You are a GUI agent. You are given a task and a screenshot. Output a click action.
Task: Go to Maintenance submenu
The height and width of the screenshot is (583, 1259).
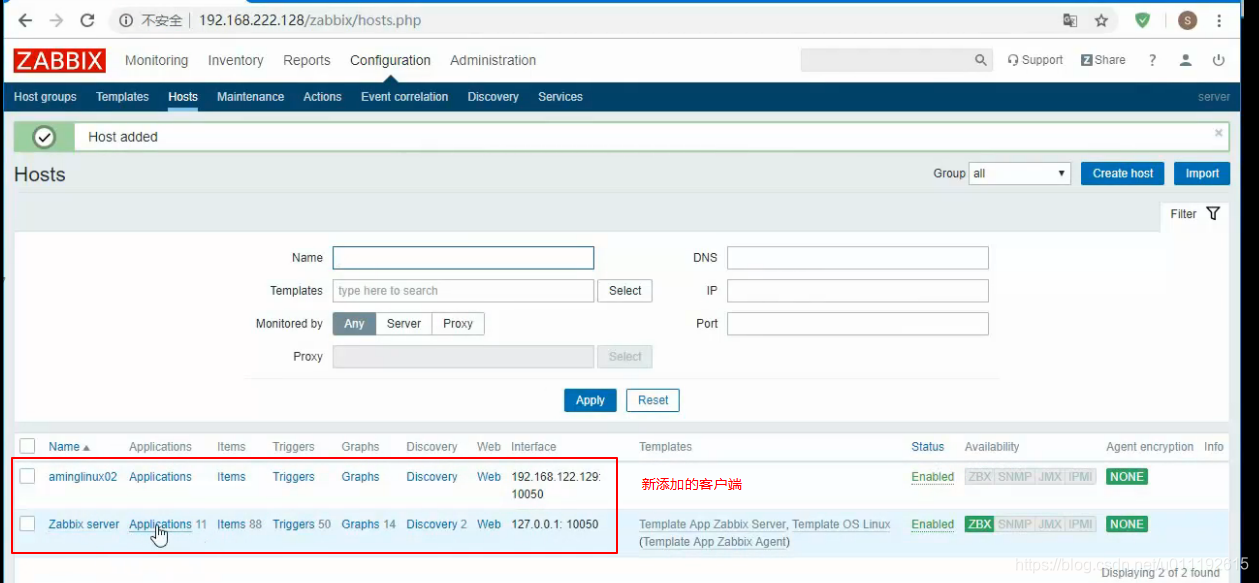pos(250,97)
